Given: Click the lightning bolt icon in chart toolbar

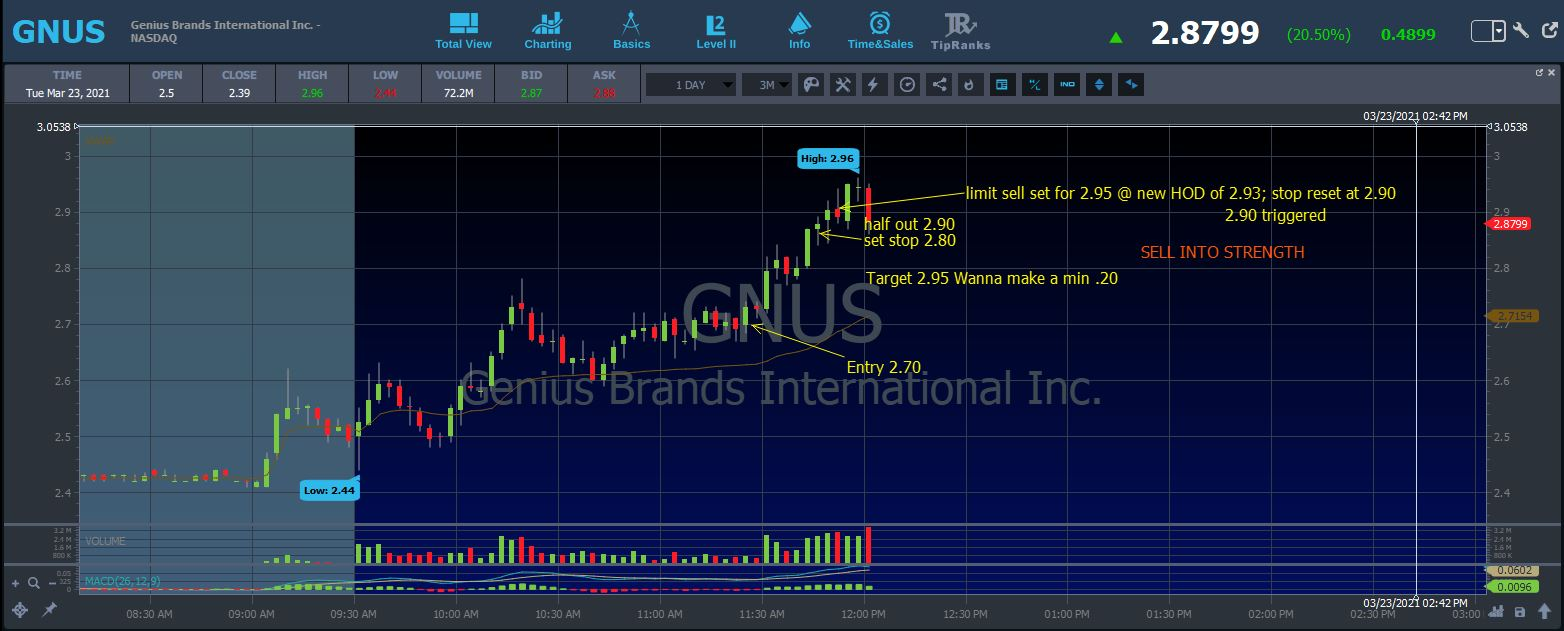Looking at the screenshot, I should point(873,85).
